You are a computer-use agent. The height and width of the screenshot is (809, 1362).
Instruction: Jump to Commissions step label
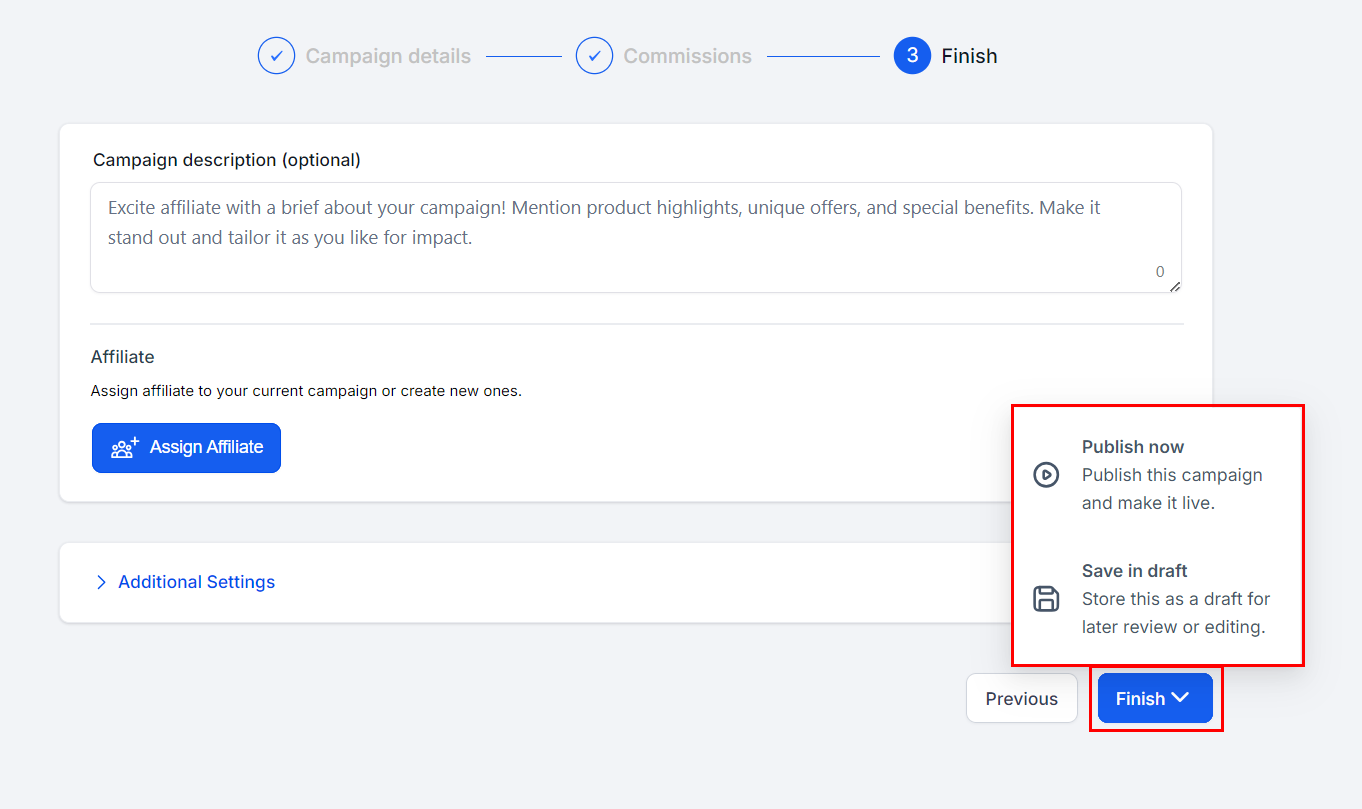pyautogui.click(x=687, y=56)
